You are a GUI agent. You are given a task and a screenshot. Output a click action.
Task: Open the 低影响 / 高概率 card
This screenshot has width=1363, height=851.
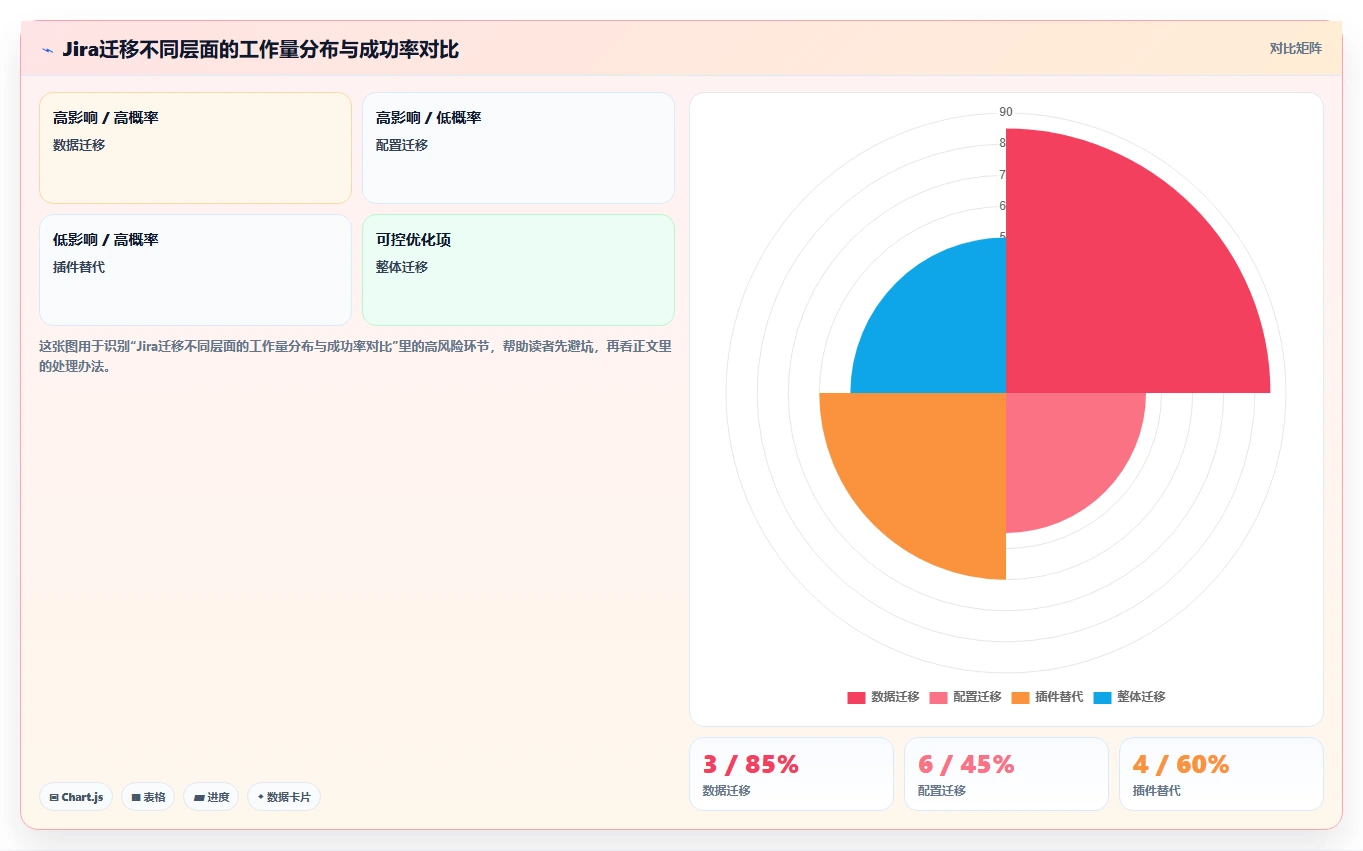pyautogui.click(x=195, y=270)
